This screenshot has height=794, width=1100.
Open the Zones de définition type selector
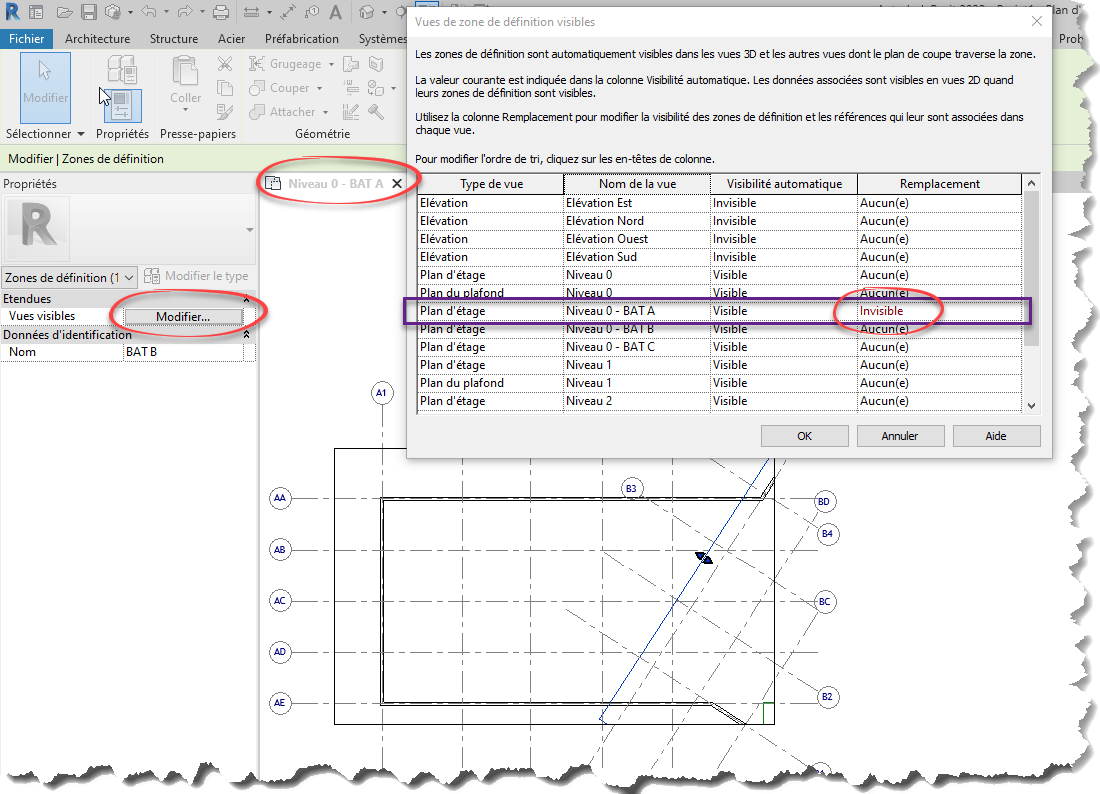tap(69, 277)
